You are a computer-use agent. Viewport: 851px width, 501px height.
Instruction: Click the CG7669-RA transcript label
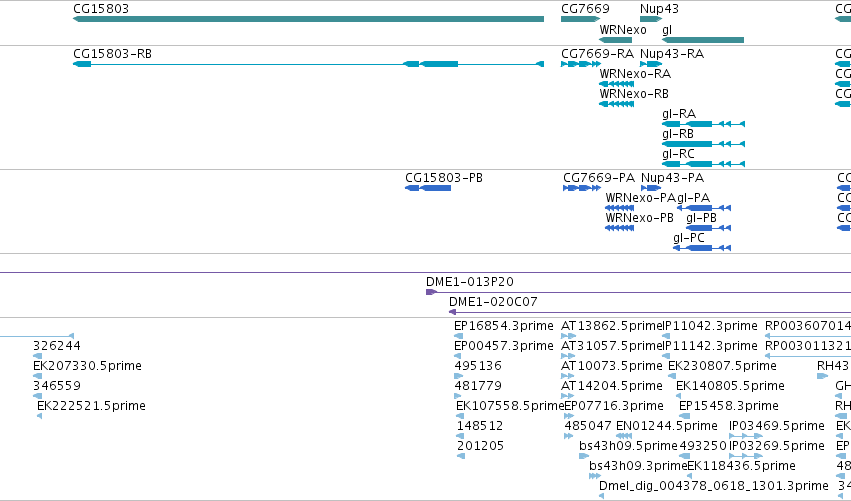point(597,54)
